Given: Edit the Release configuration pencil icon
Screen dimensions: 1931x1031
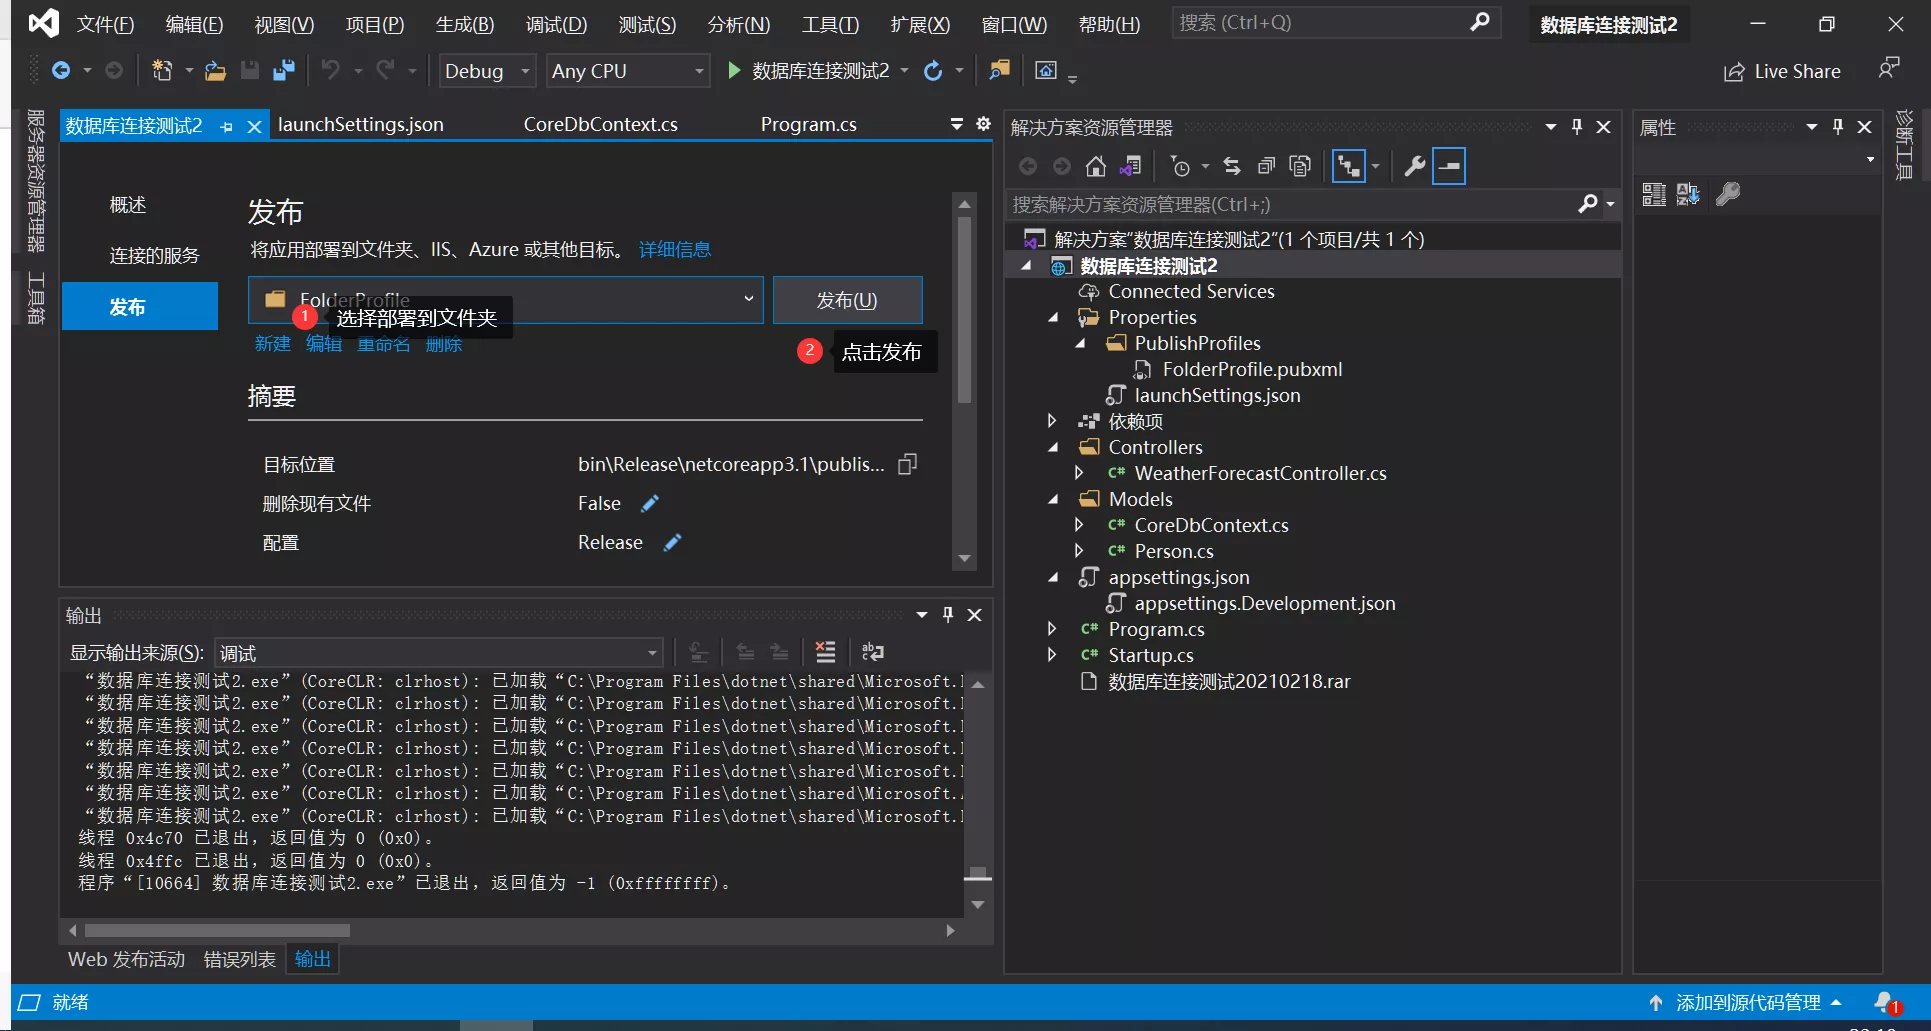Looking at the screenshot, I should (672, 542).
